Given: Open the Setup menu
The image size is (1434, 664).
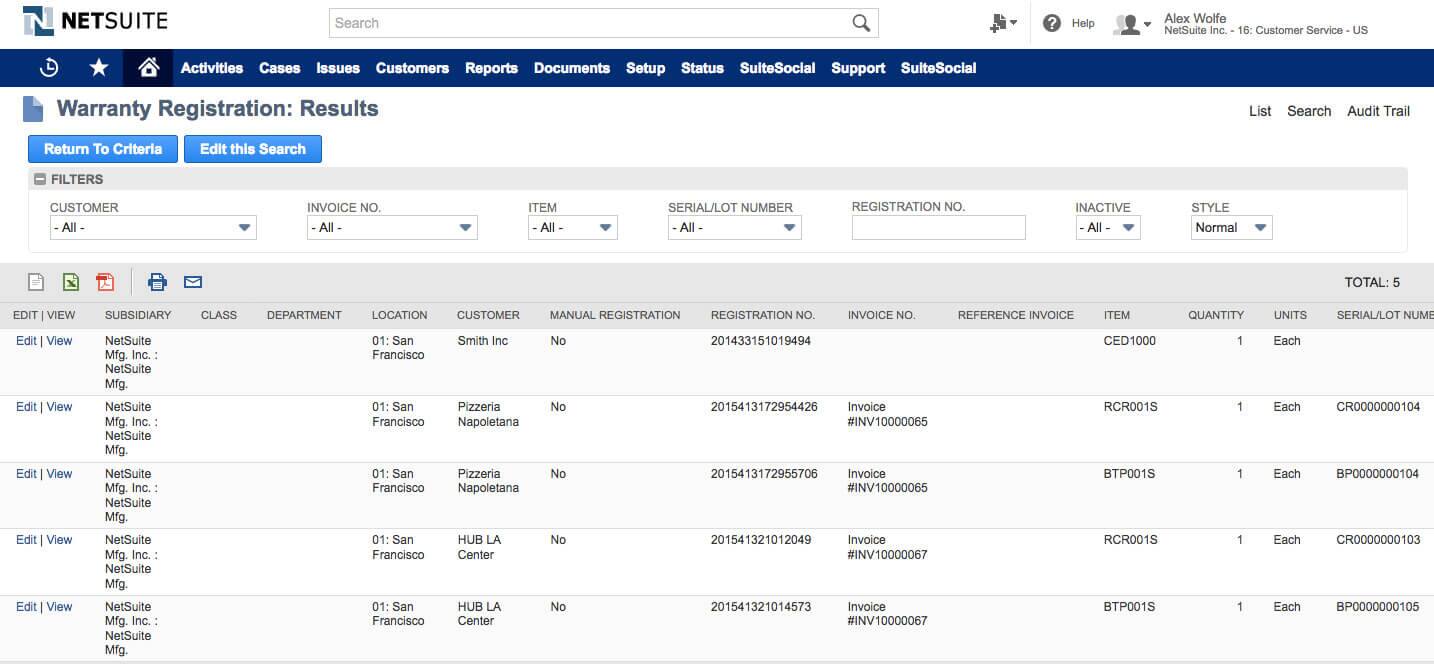Looking at the screenshot, I should tap(646, 68).
